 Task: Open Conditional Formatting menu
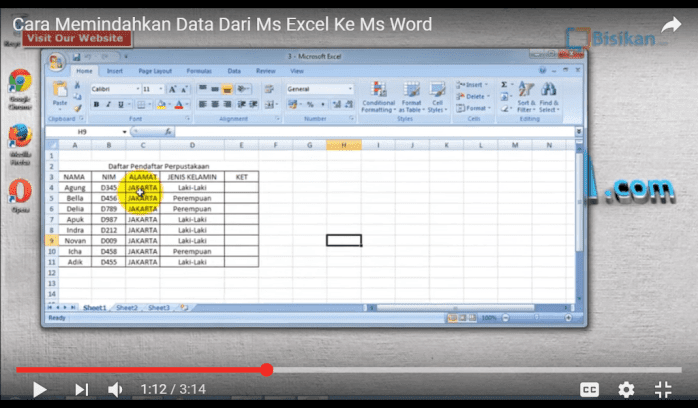(378, 97)
